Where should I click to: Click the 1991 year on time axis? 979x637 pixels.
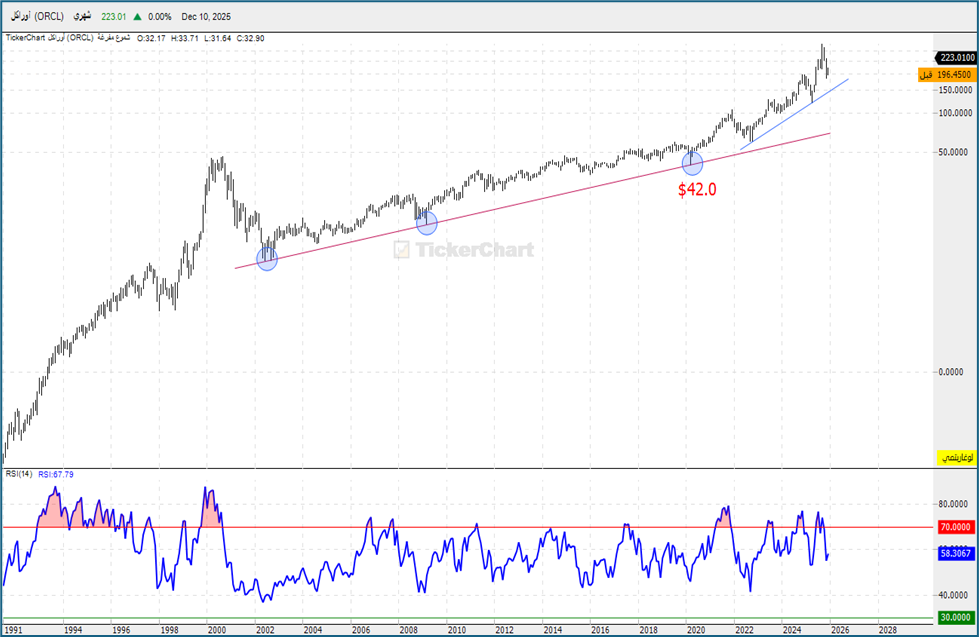click(12, 630)
